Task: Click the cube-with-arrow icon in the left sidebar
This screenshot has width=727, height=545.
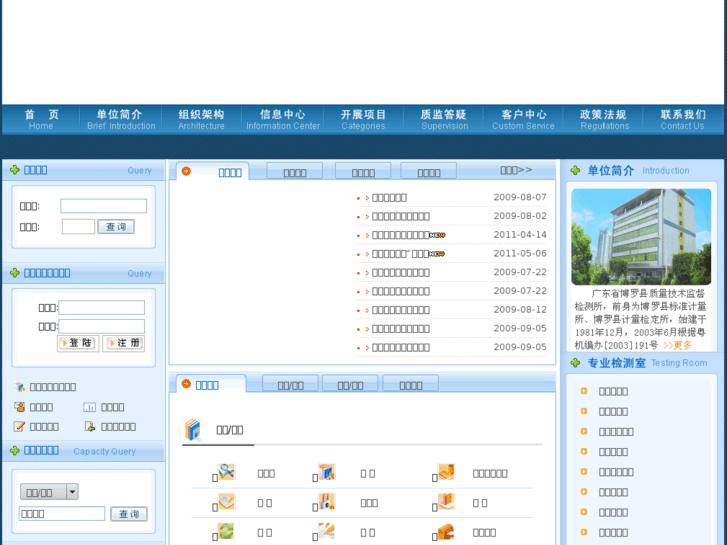Action: (19, 387)
